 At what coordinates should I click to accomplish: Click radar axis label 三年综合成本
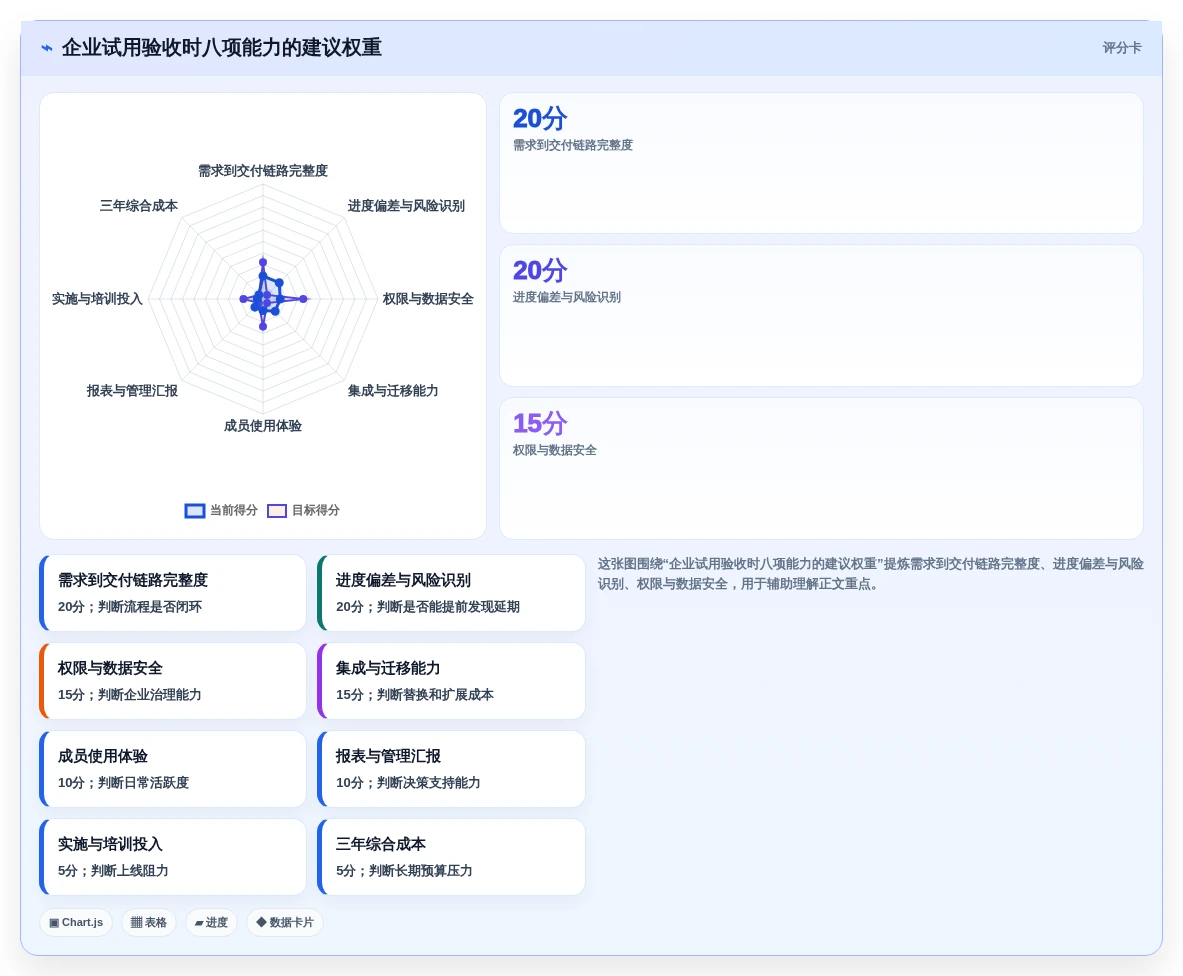click(x=139, y=206)
